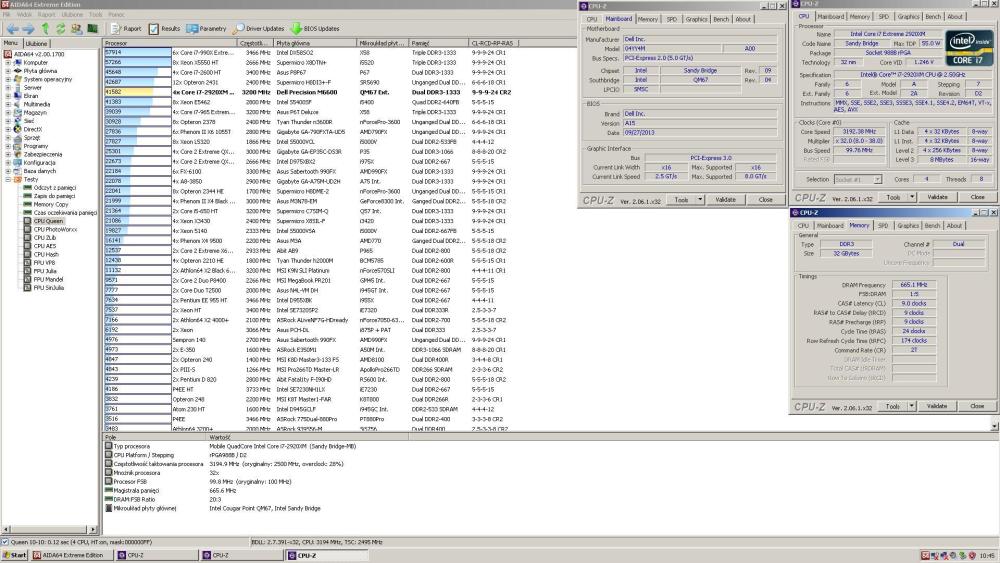Click the Procesor column header

click(170, 43)
